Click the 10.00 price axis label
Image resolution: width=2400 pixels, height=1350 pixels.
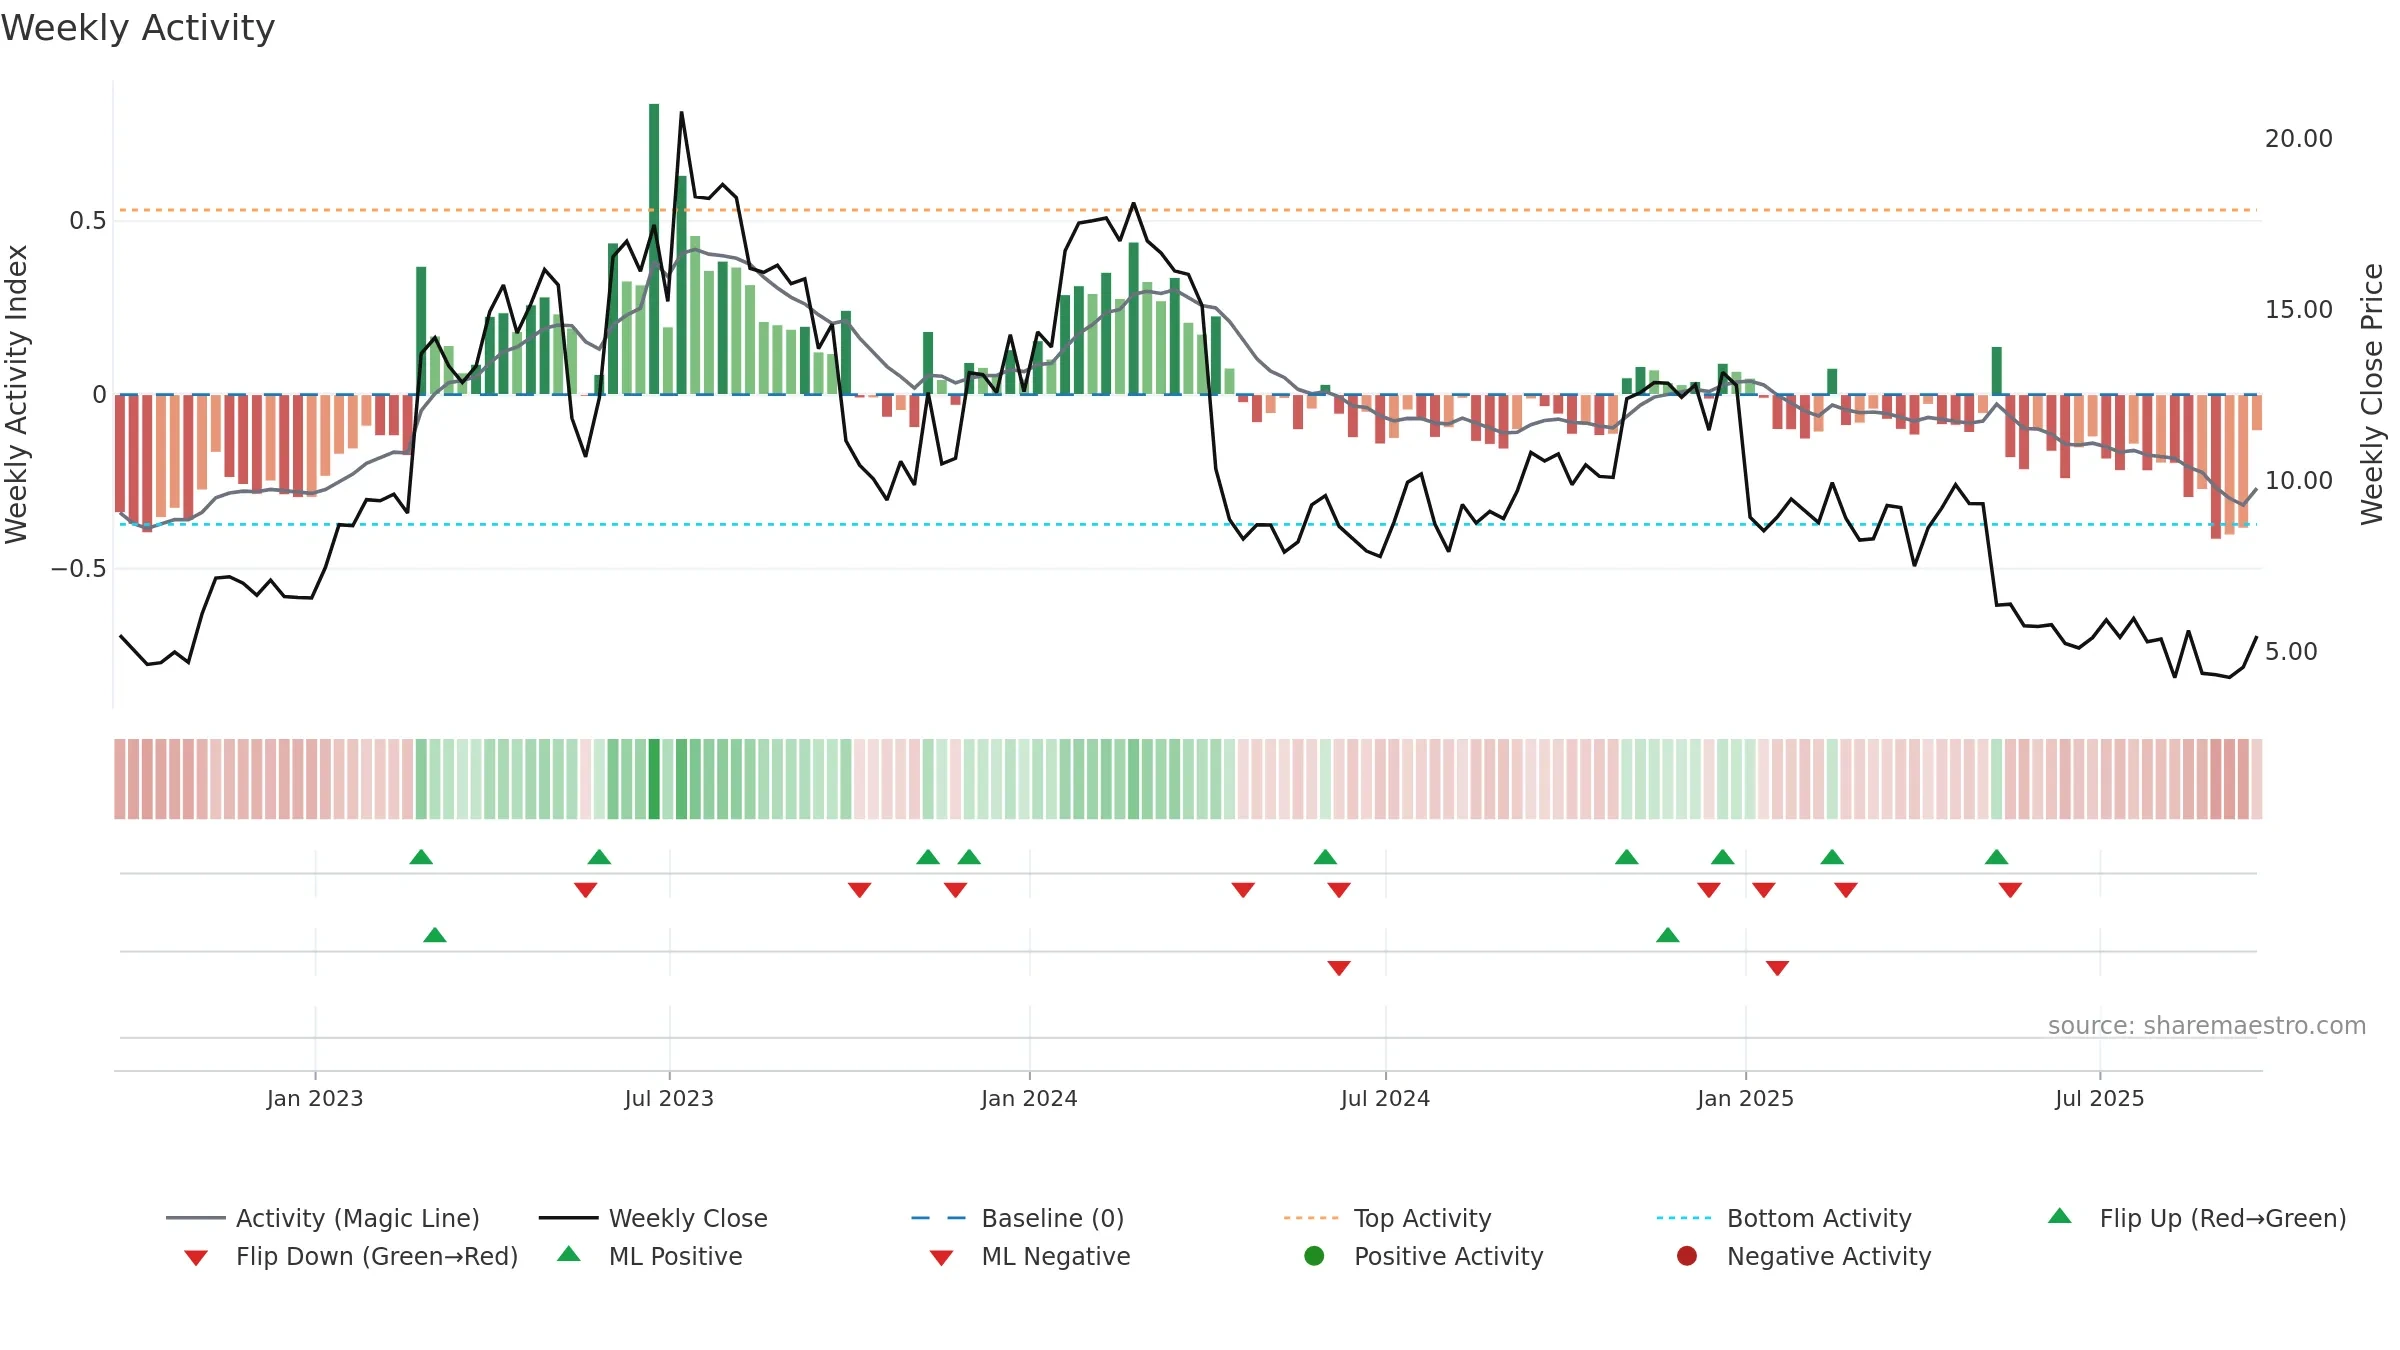coord(2299,480)
